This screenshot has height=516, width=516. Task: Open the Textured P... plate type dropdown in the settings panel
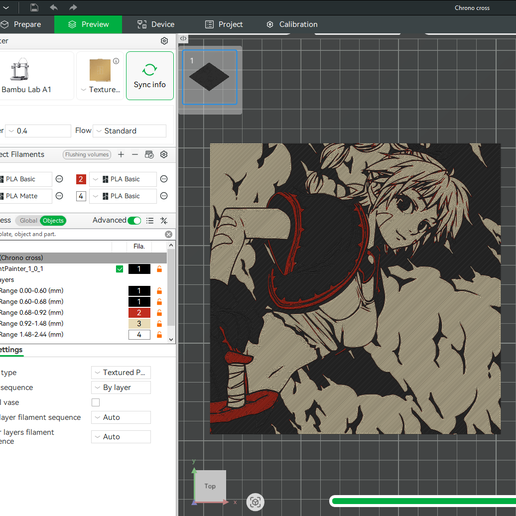pyautogui.click(x=121, y=372)
